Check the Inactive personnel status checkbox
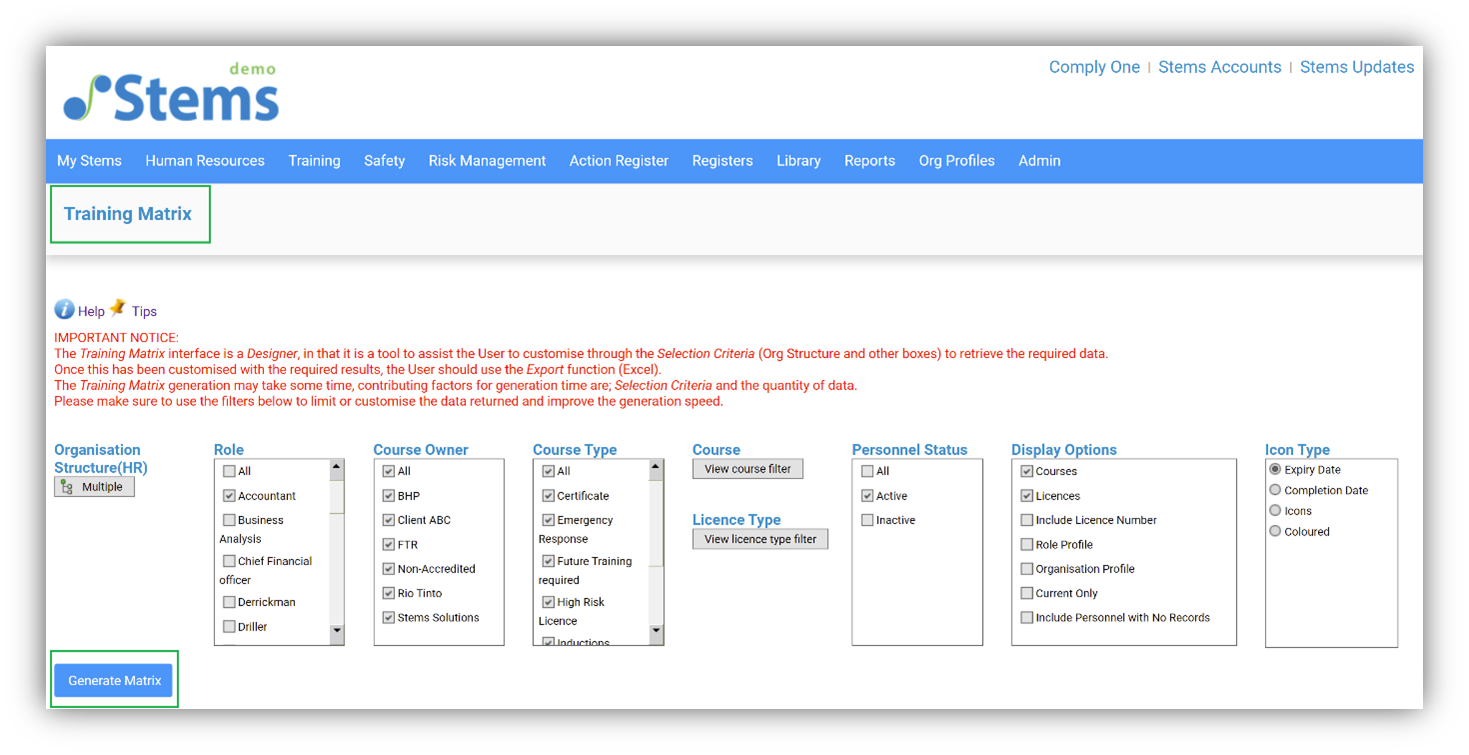This screenshot has height=755, width=1469. tap(867, 520)
